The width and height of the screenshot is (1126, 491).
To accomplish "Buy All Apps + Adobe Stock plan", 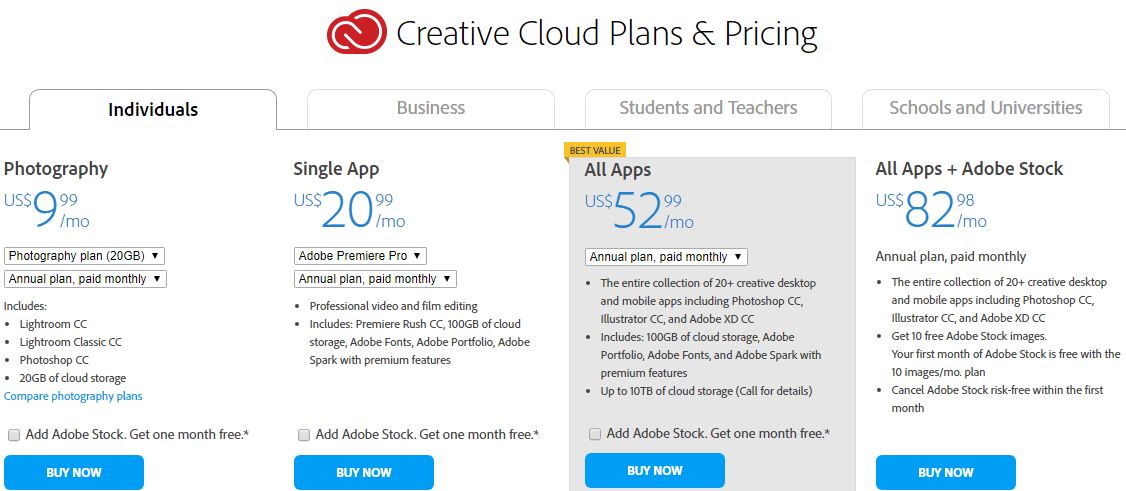I will tap(946, 472).
